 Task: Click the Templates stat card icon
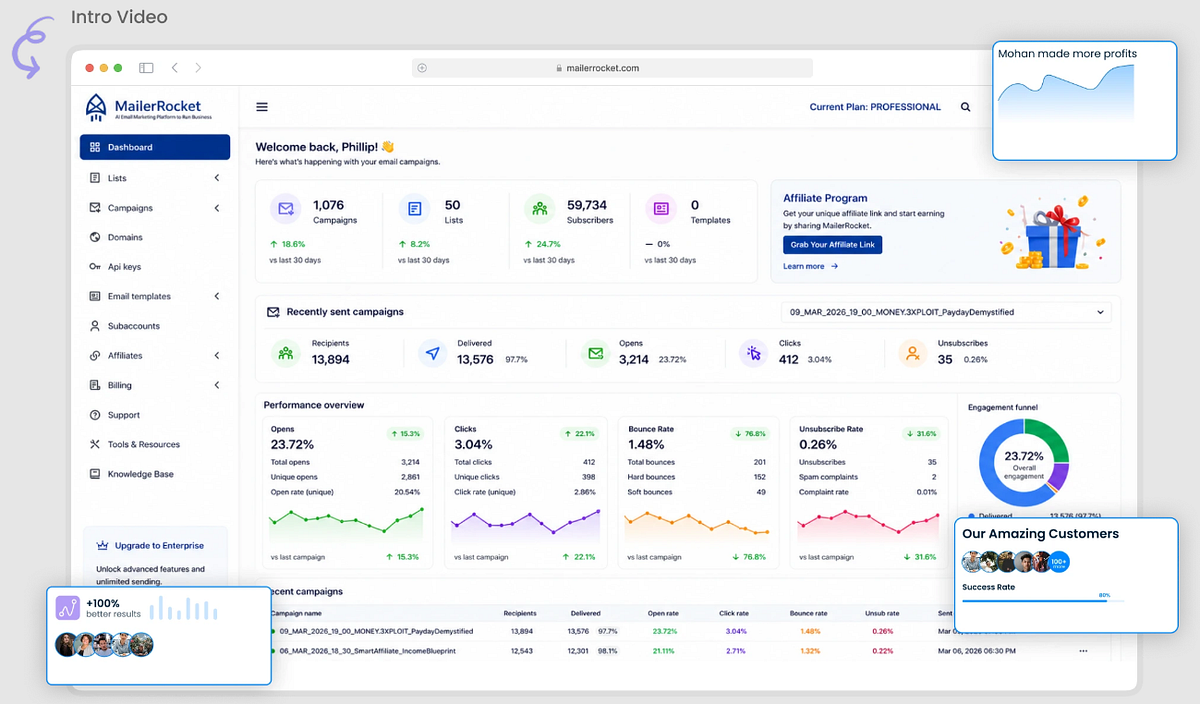click(x=661, y=209)
